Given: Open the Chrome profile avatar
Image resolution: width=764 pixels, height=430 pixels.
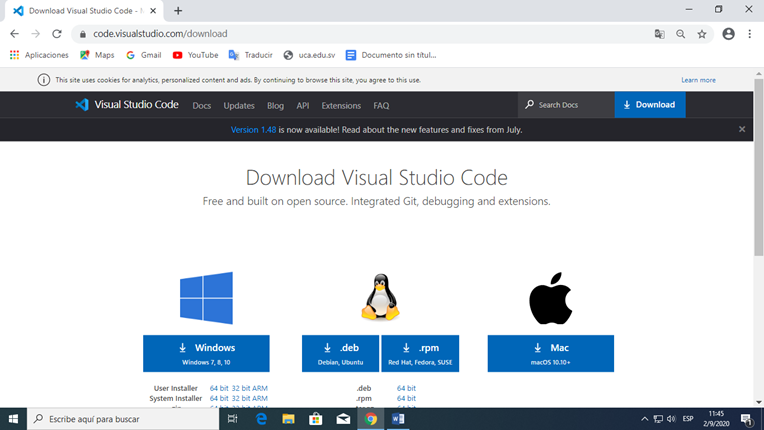Looking at the screenshot, I should pyautogui.click(x=728, y=34).
